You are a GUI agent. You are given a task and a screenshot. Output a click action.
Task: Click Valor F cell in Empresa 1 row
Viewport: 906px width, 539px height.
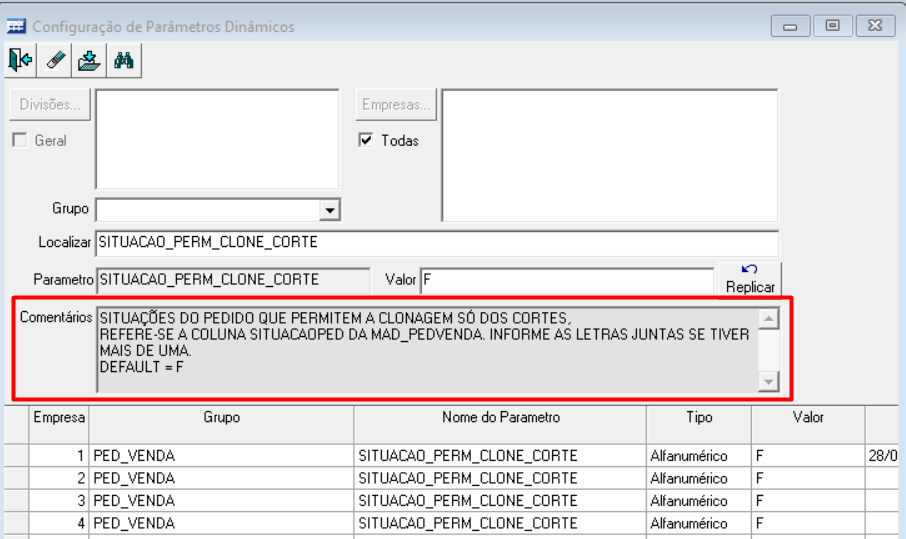coord(808,456)
